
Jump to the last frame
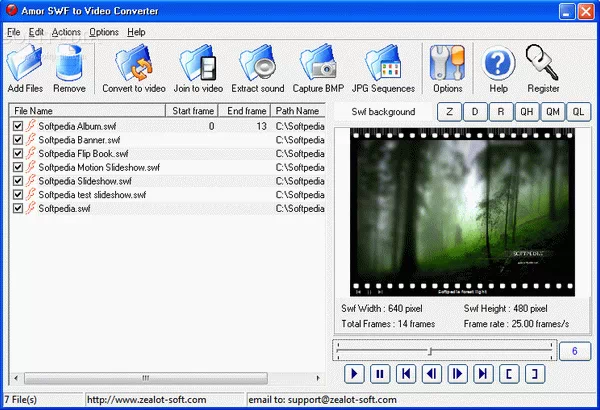point(483,374)
